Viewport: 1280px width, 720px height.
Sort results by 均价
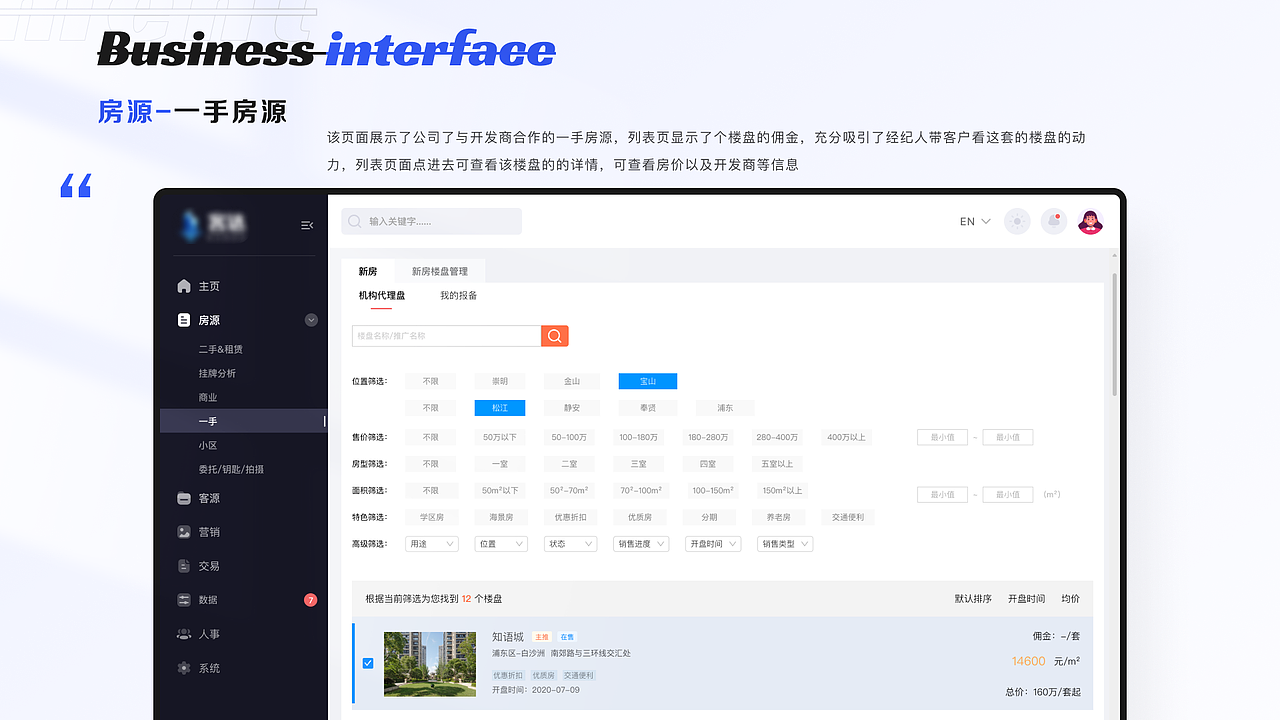coord(1070,599)
